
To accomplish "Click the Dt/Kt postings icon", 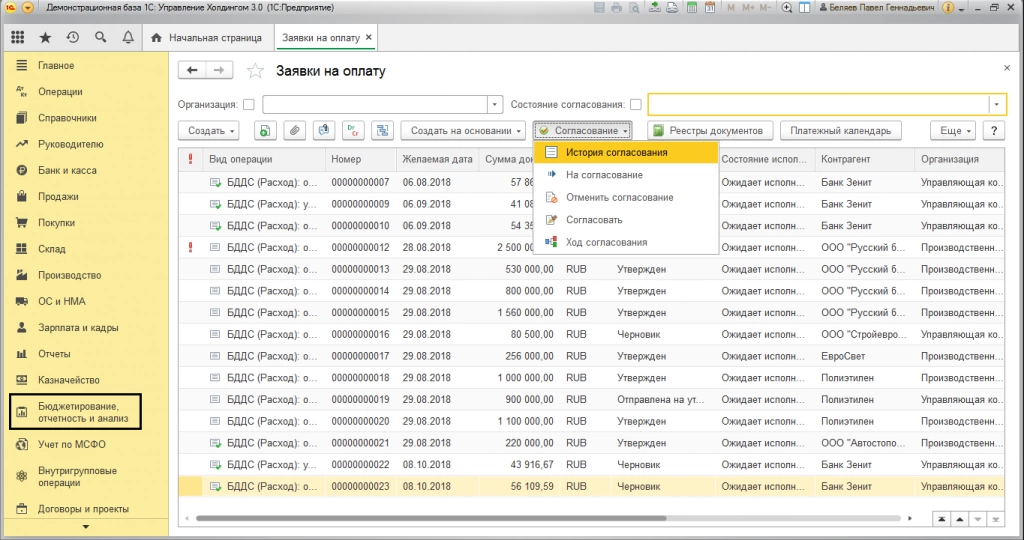I will (353, 131).
